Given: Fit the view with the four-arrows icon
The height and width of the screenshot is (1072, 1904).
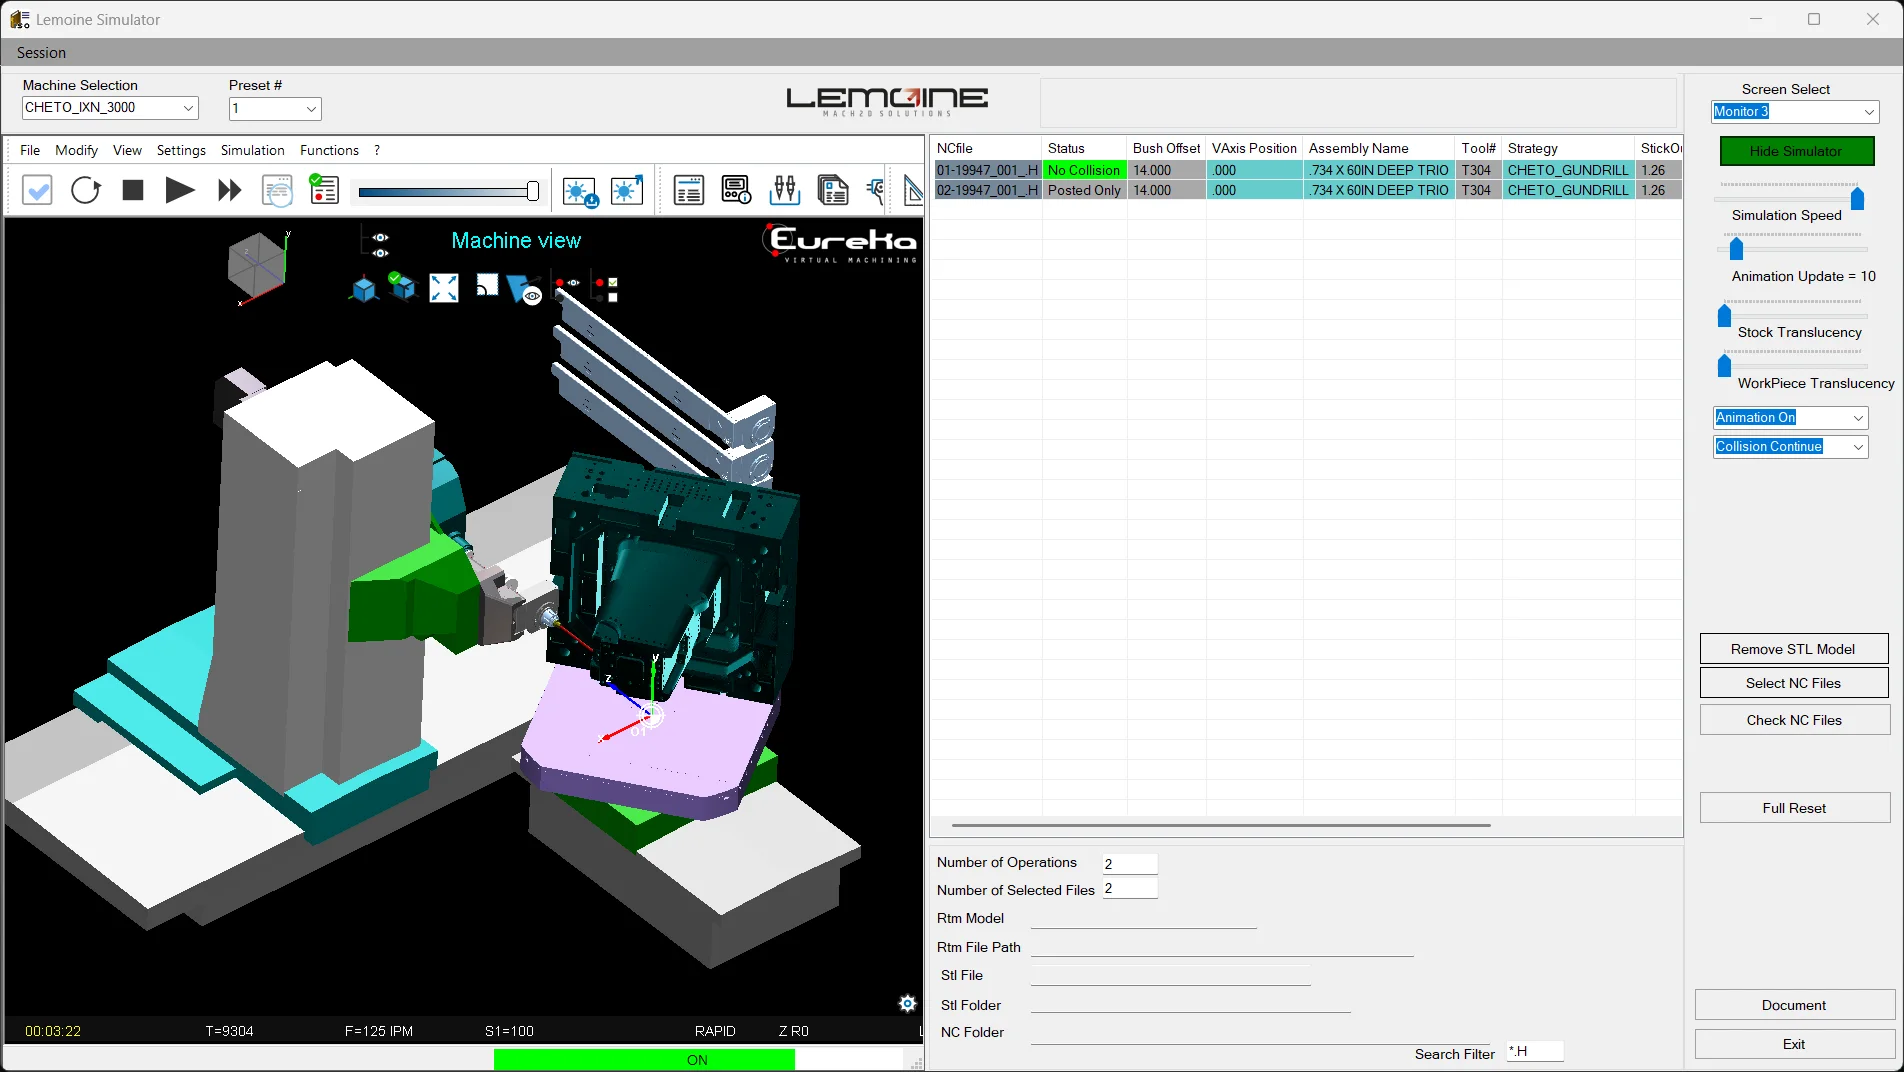Looking at the screenshot, I should click(x=444, y=288).
